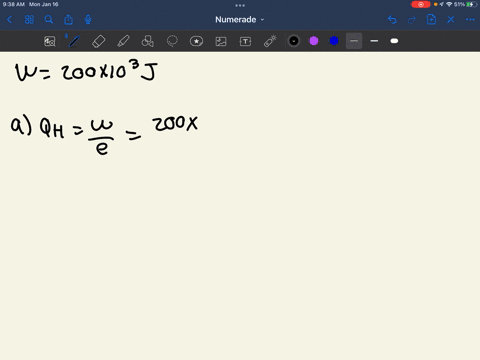Screen dimensions: 480x360
Task: Tap the red screen recording indicator
Action: (x=421, y=4)
